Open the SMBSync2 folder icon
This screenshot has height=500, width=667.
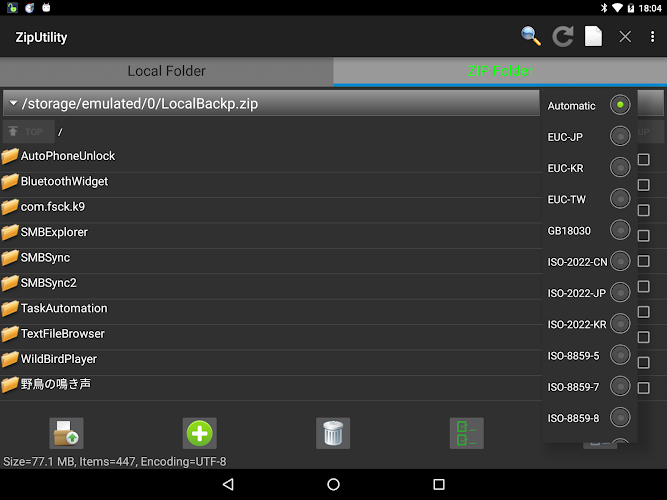[10, 283]
